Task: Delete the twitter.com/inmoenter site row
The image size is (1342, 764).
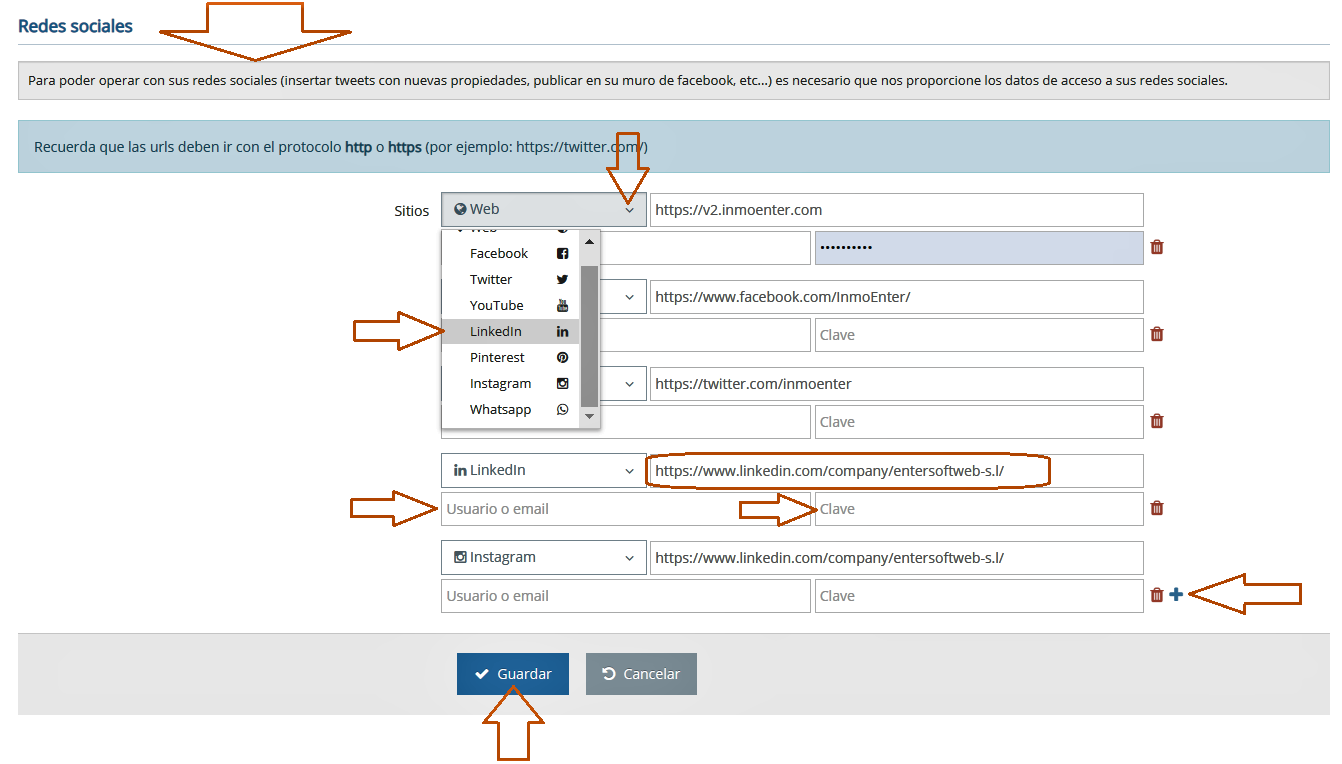Action: [1157, 421]
